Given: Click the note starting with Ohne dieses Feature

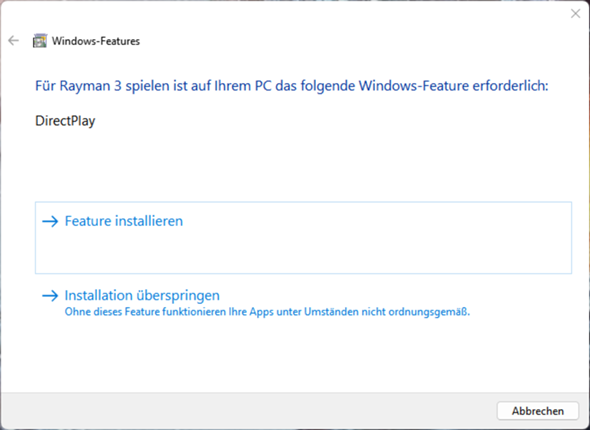Looking at the screenshot, I should pos(267,312).
